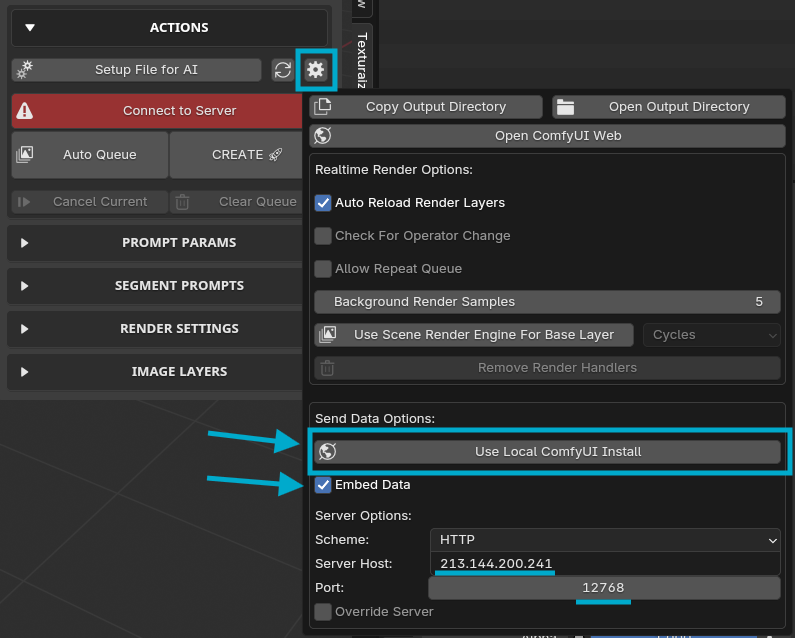The height and width of the screenshot is (638, 795).
Task: Enable Check For Operator Change
Action: (x=323, y=236)
